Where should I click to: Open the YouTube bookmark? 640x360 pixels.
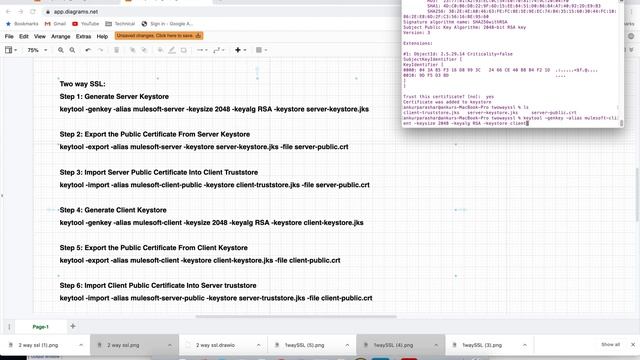coord(86,24)
